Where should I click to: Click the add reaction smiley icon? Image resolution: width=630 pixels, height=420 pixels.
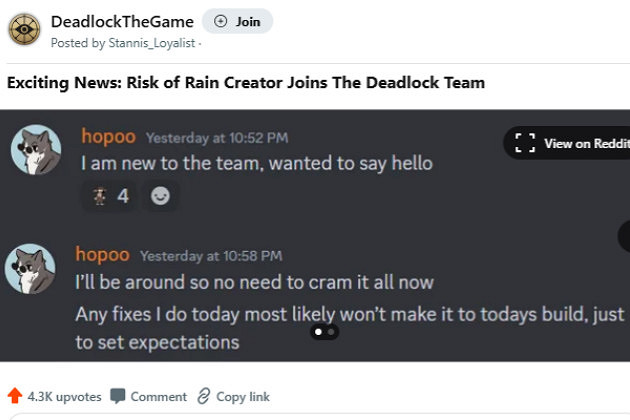[160, 196]
